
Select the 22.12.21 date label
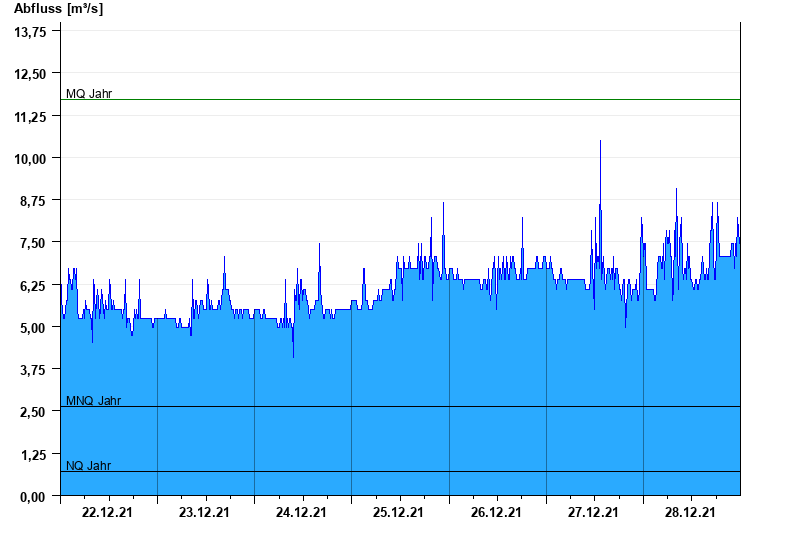[107, 512]
